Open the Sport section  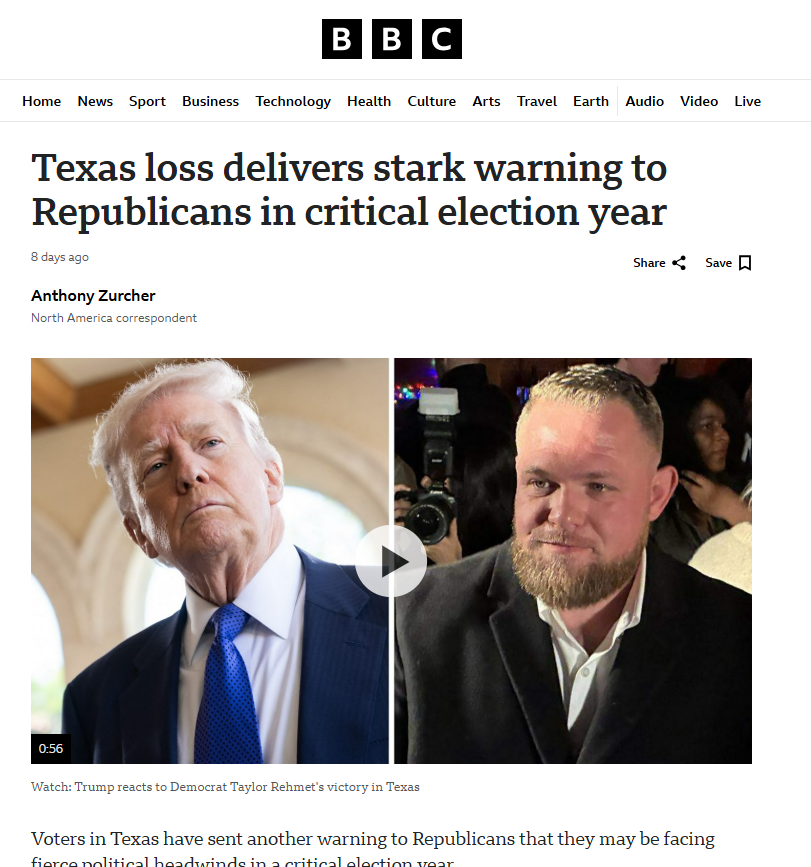point(147,101)
